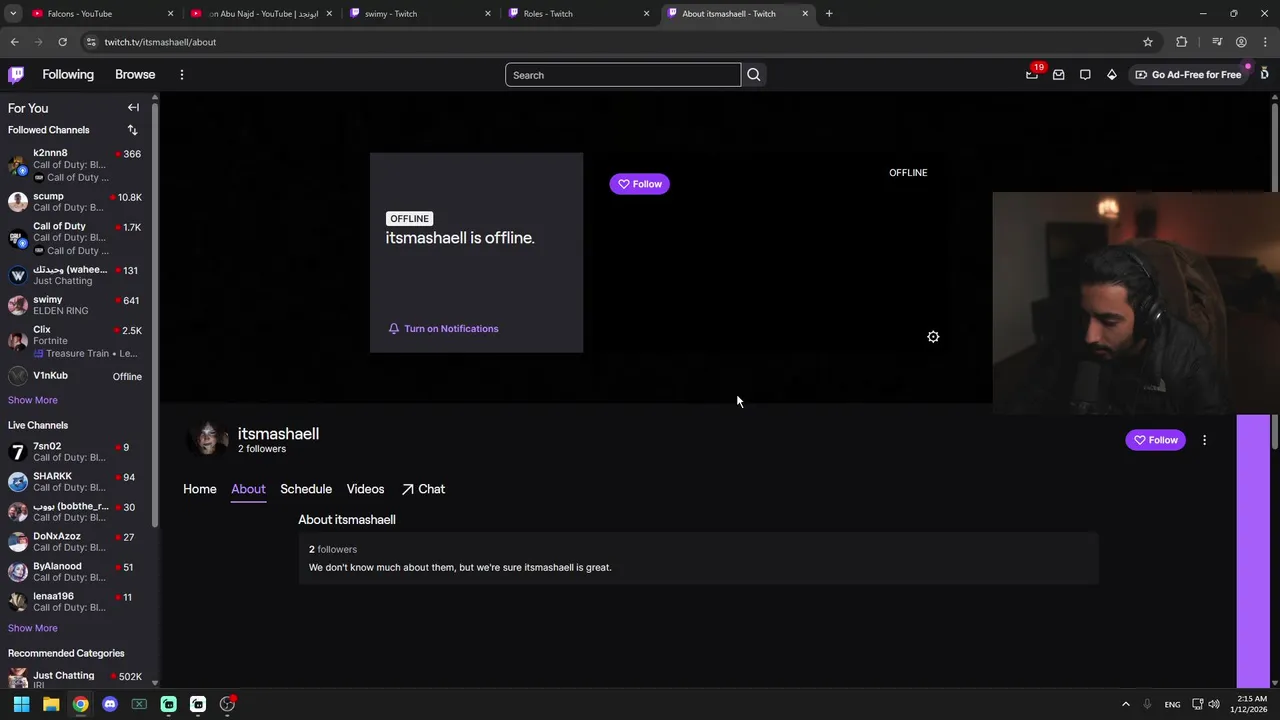Viewport: 1280px width, 720px height.
Task: Open Chrome media controls icon
Action: pyautogui.click(x=1217, y=42)
